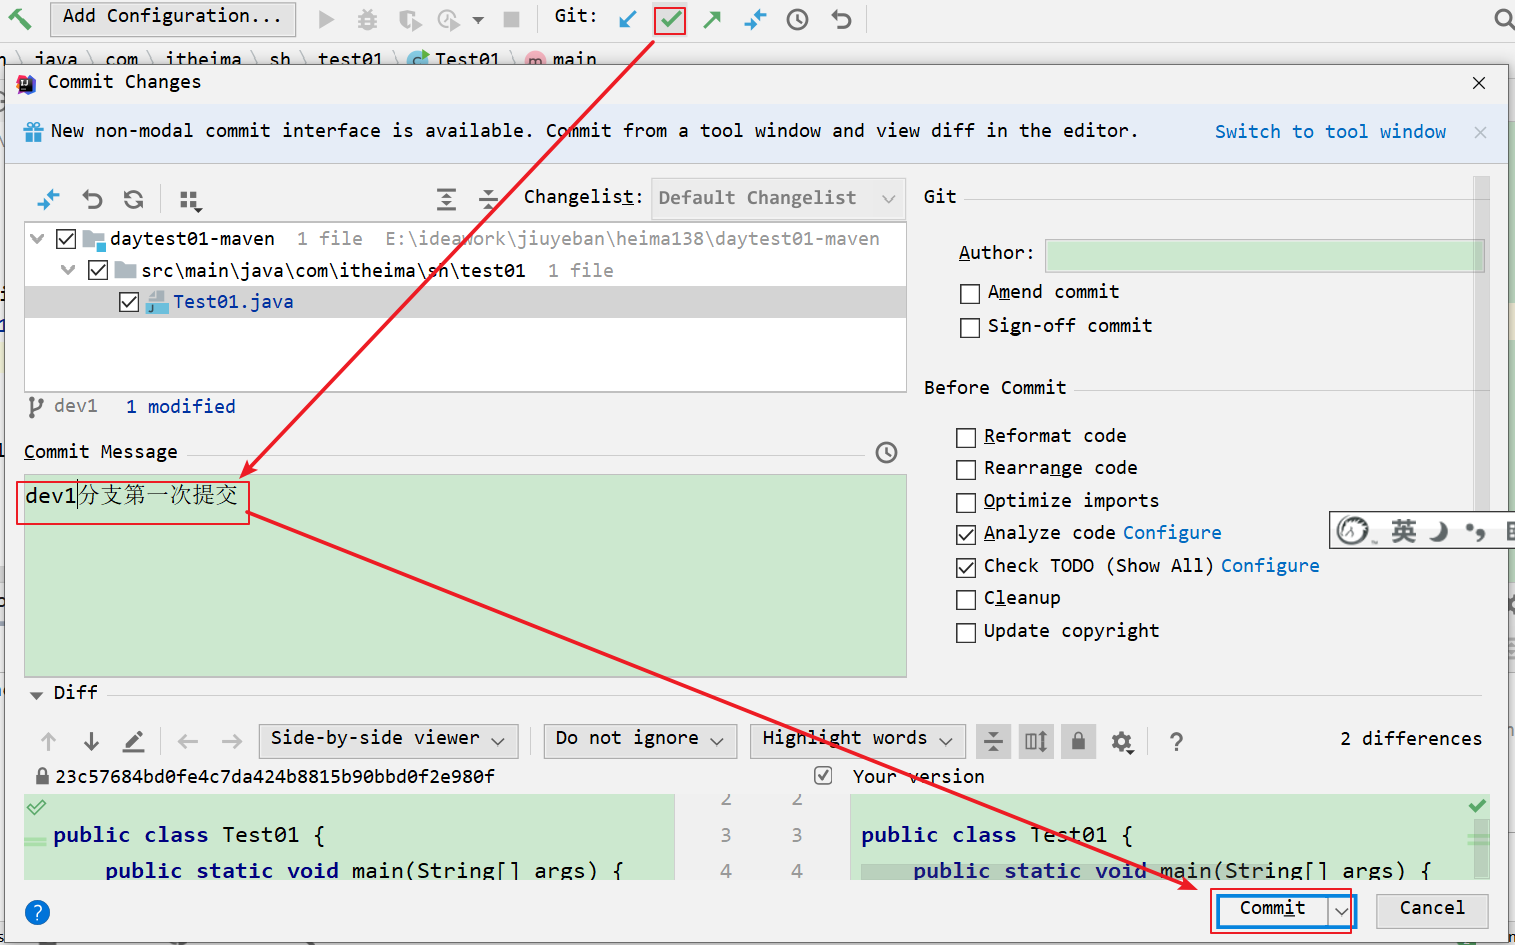This screenshot has height=945, width=1515.
Task: Click the Git update project arrow icon
Action: [627, 19]
